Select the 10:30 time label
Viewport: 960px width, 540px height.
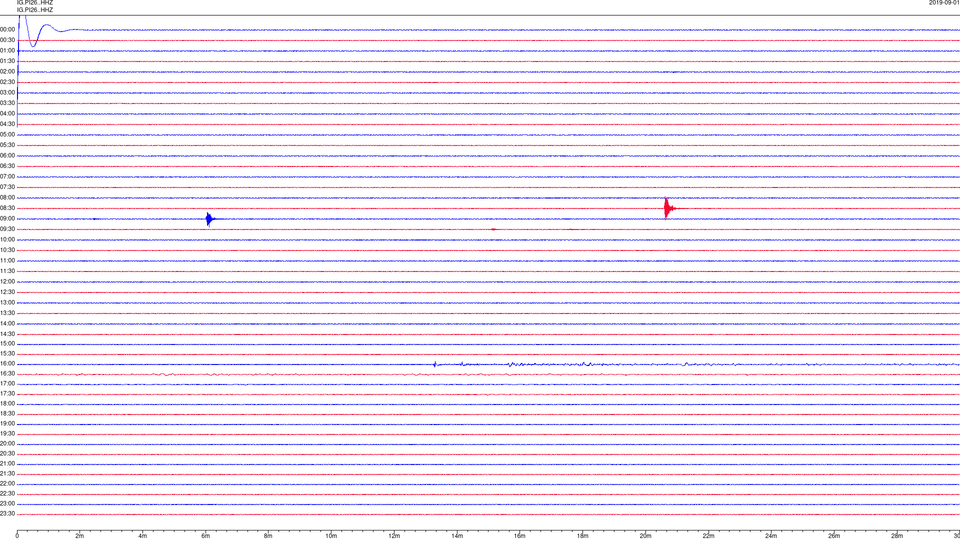(x=7, y=250)
